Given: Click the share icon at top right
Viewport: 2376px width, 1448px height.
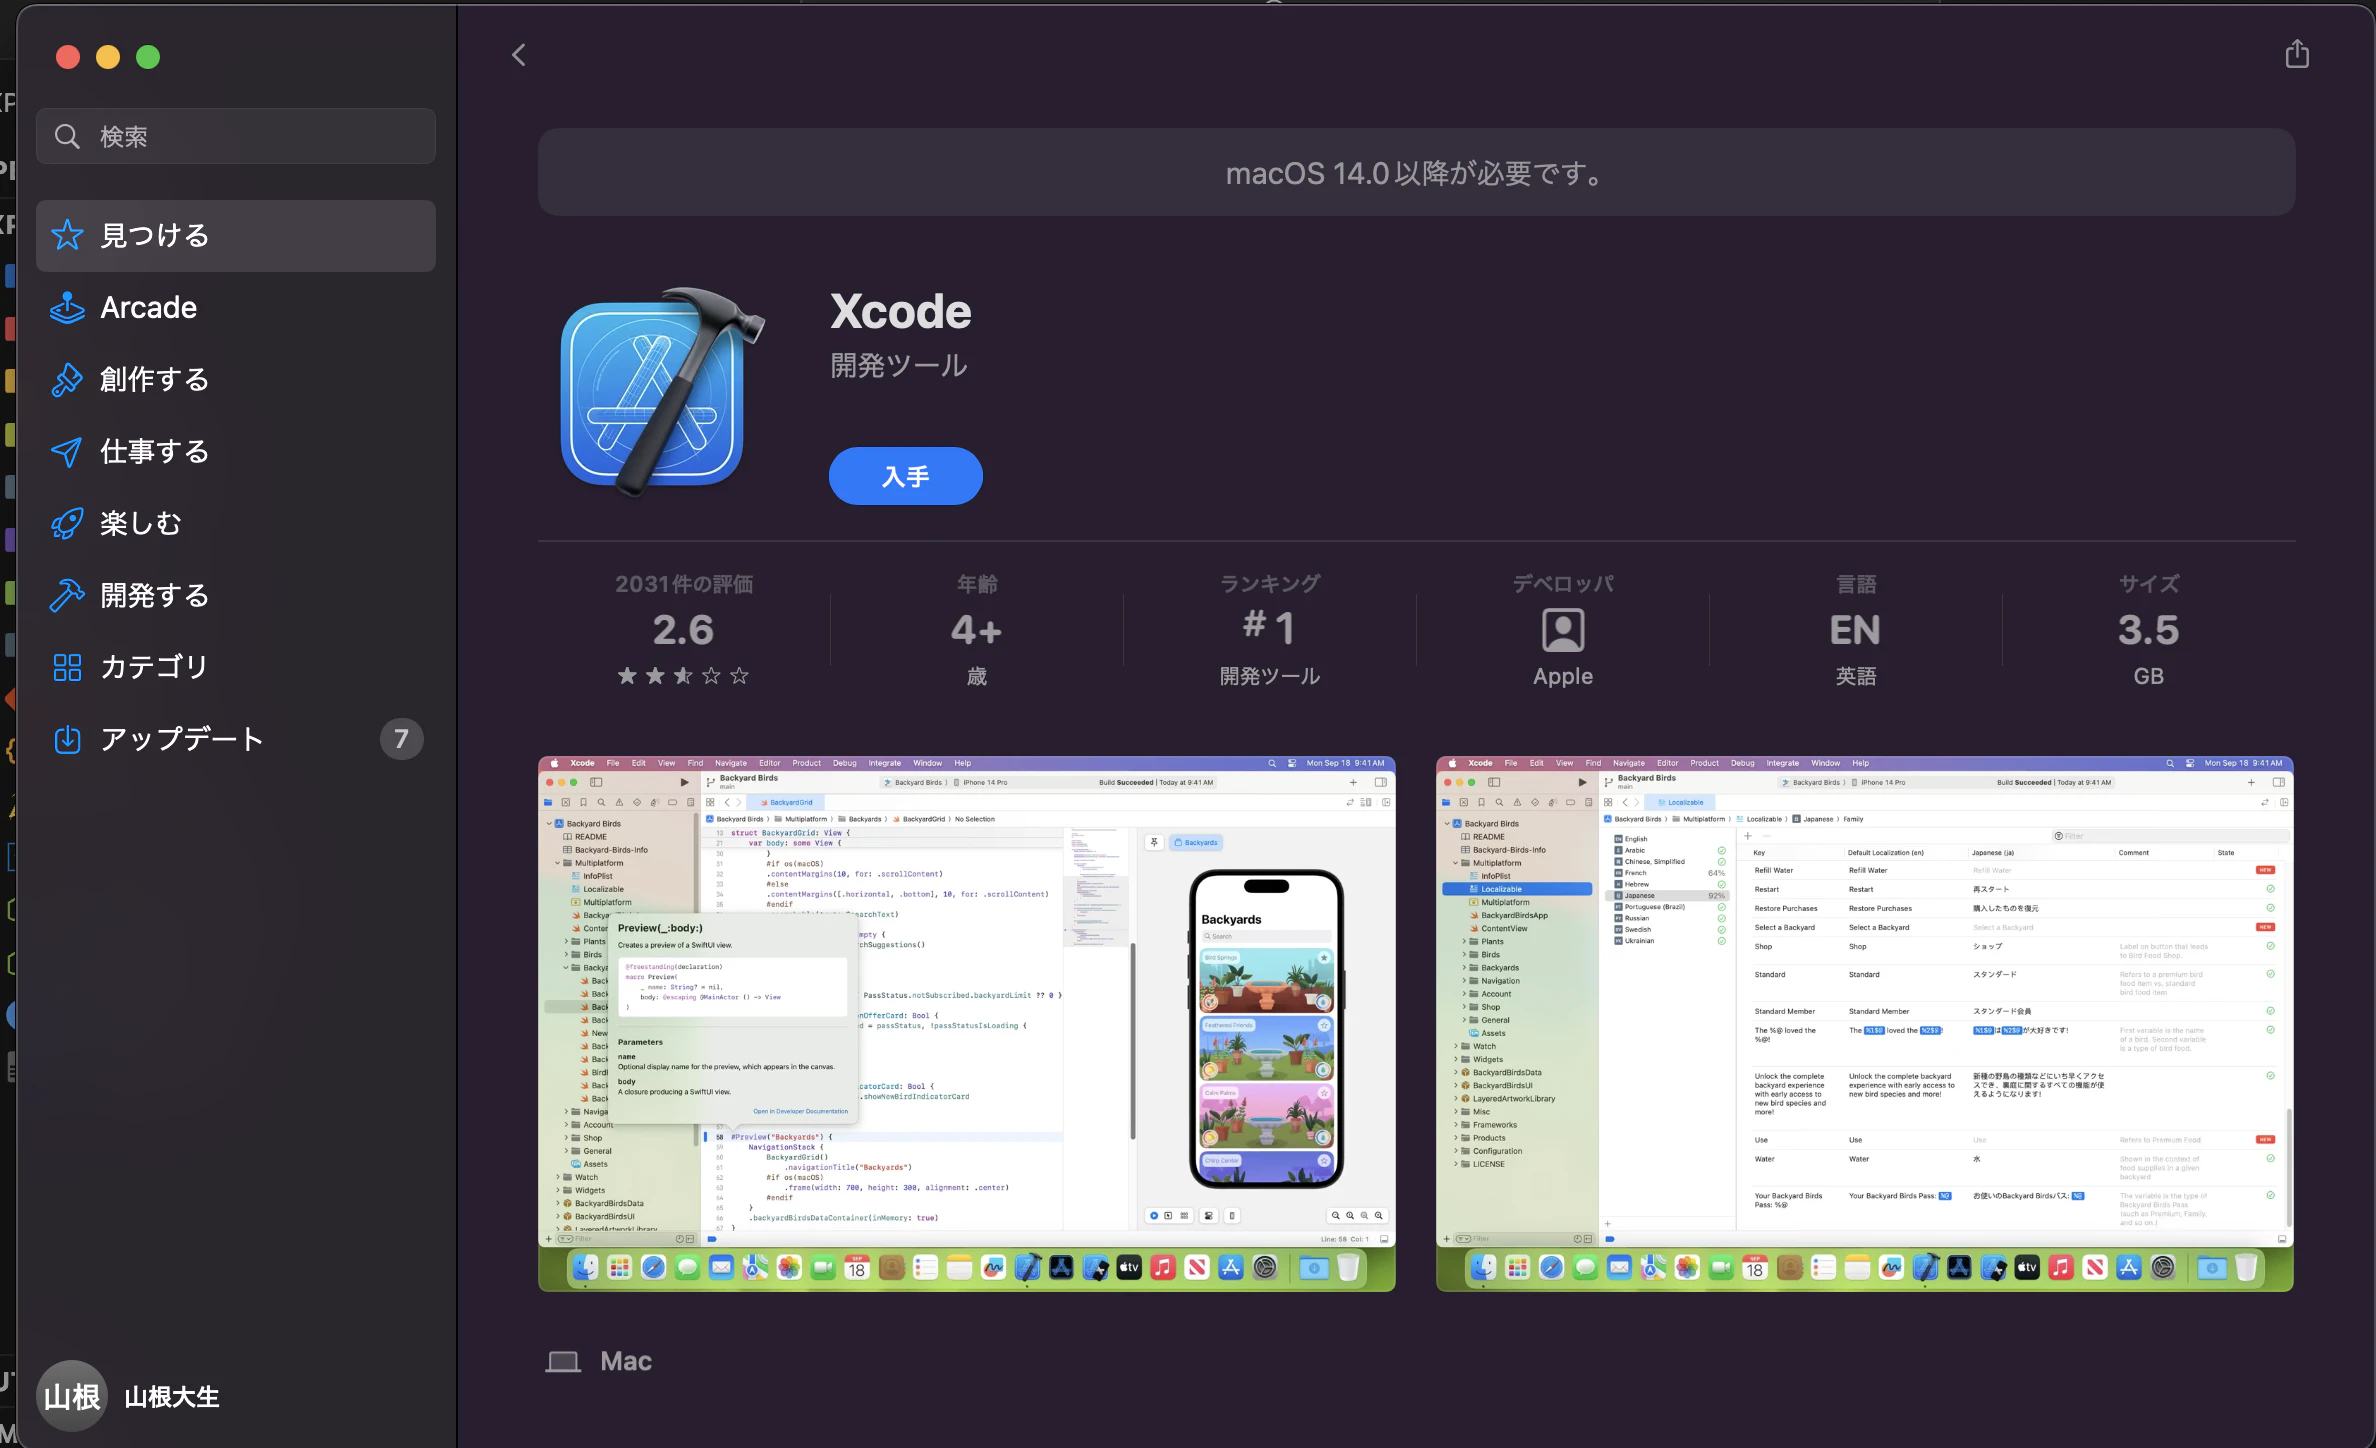Looking at the screenshot, I should [2297, 54].
